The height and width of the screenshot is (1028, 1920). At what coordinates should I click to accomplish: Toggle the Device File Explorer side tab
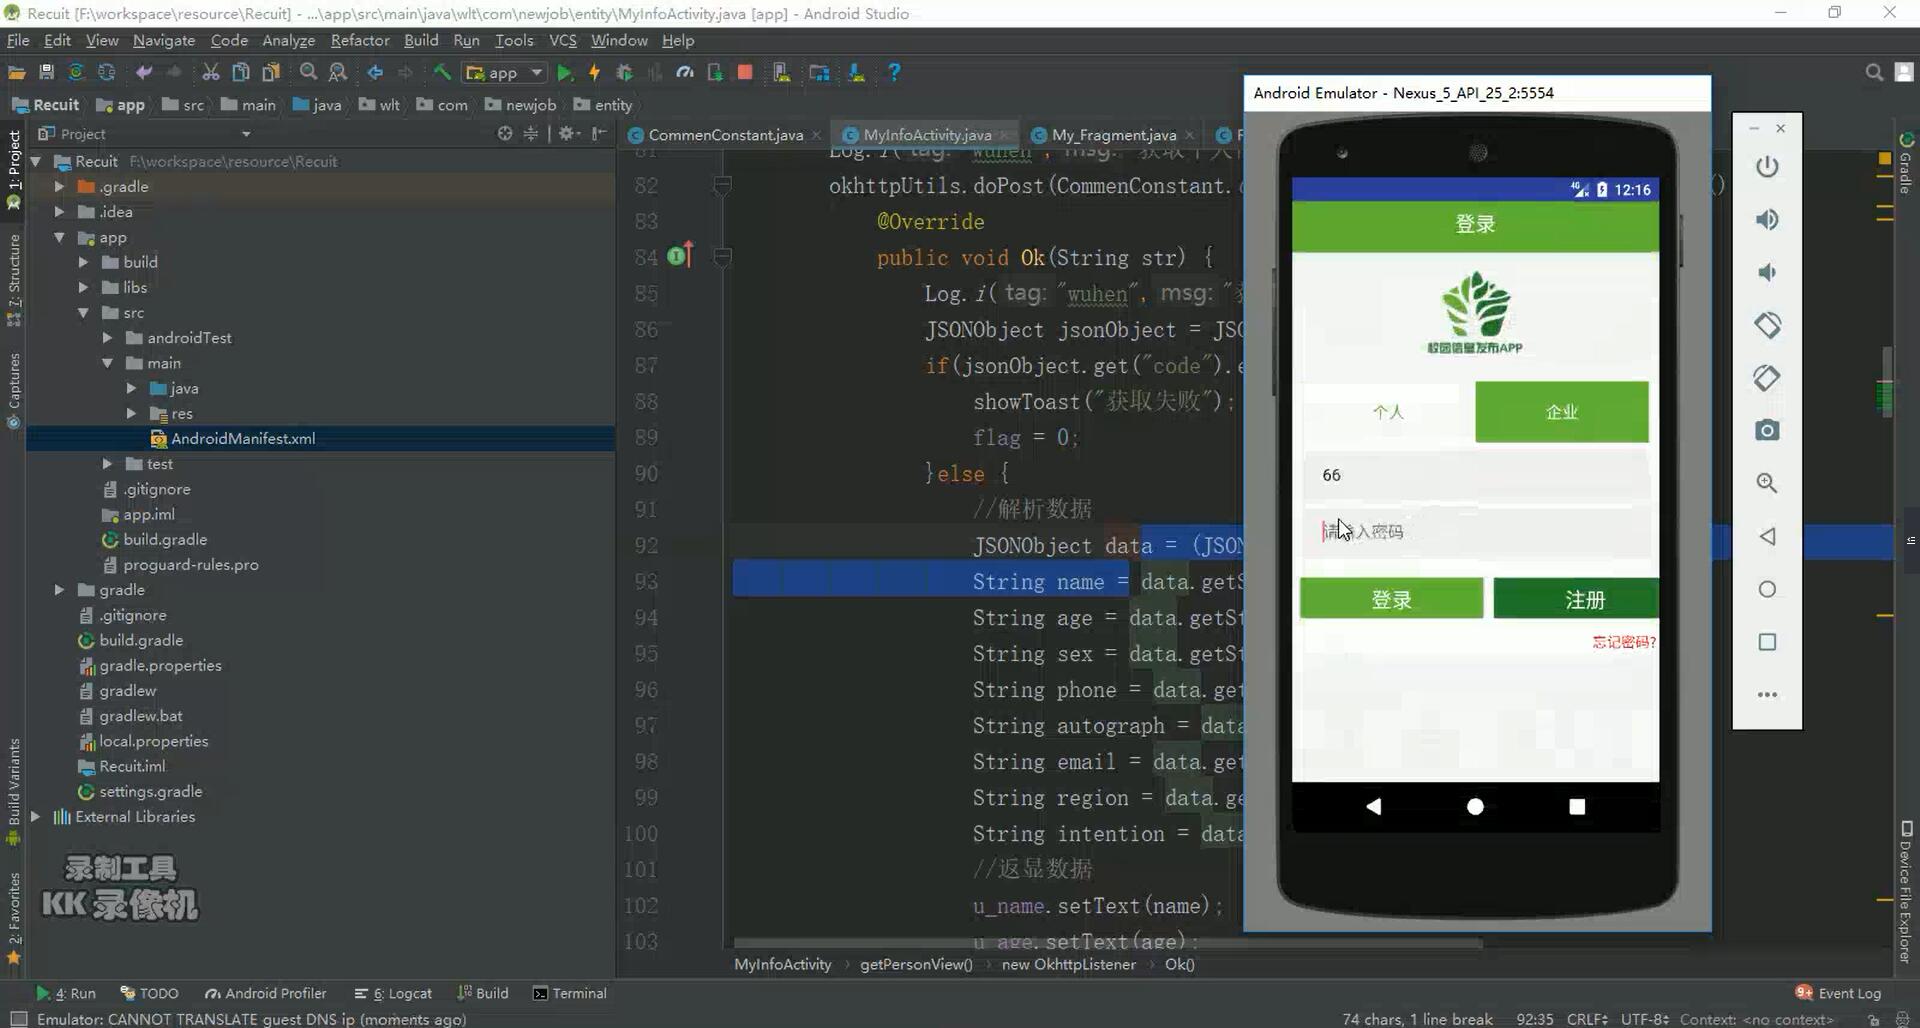[x=1906, y=893]
